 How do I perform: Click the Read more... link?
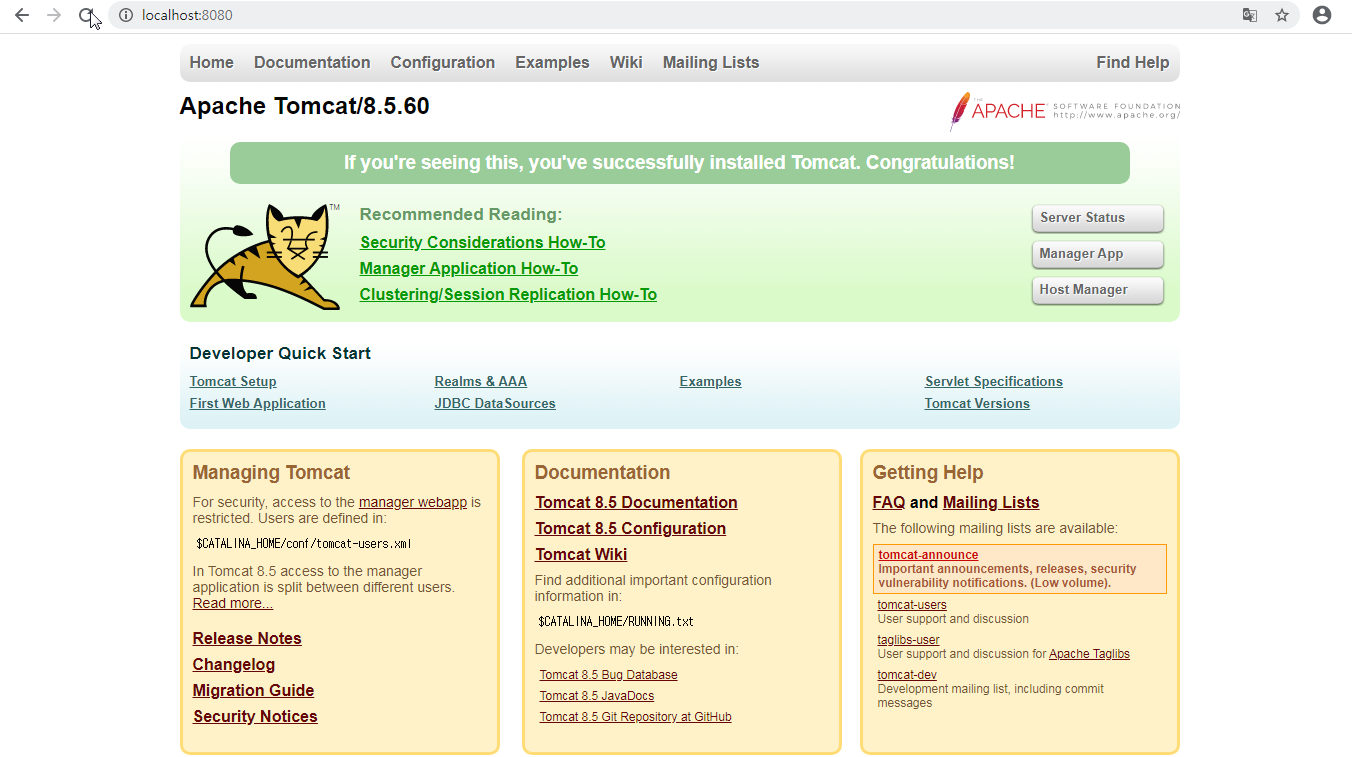[233, 603]
